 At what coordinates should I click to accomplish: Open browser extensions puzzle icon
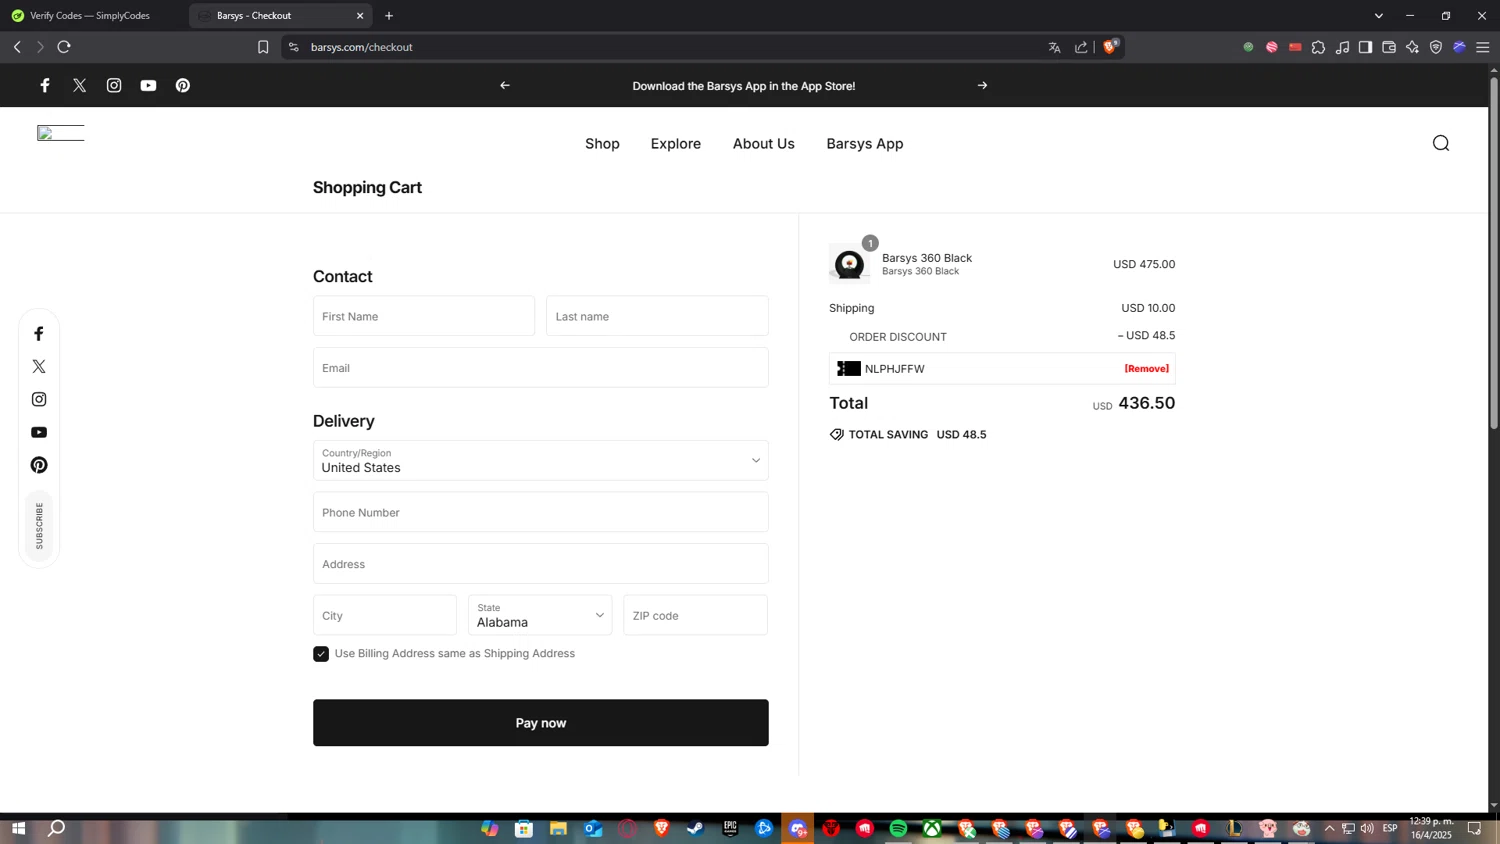tap(1318, 47)
